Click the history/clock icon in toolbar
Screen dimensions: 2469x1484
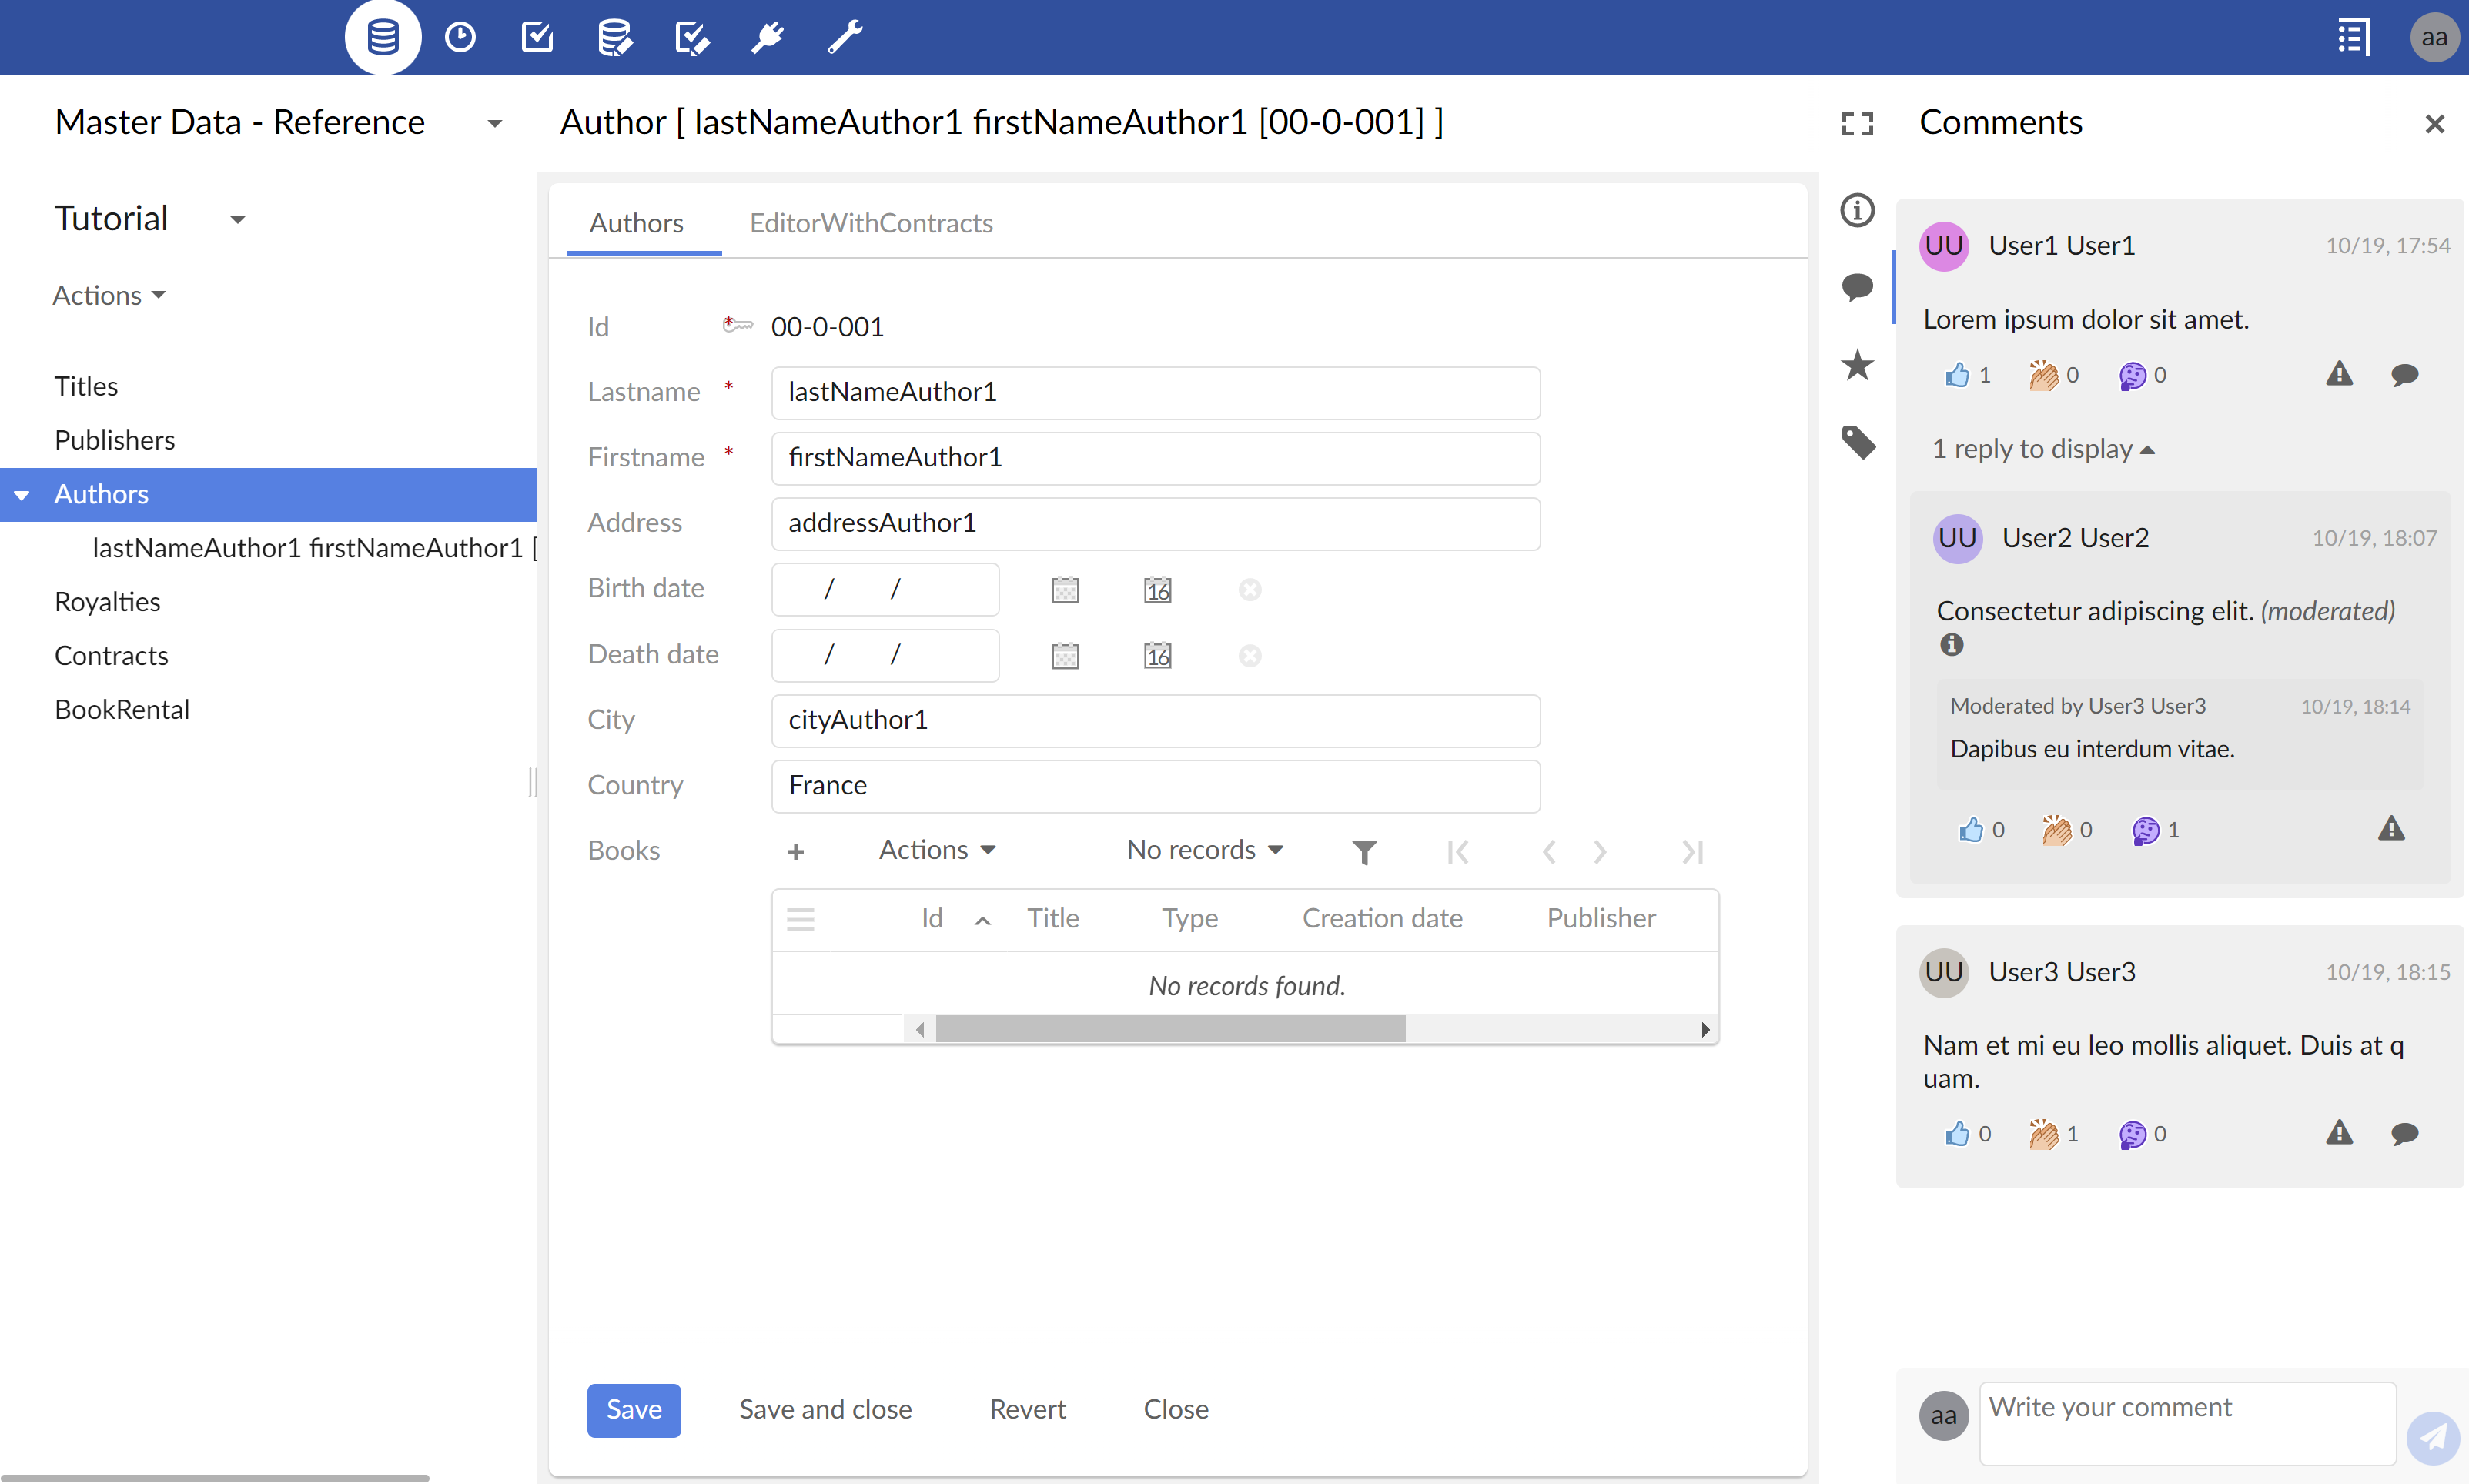coord(462,37)
